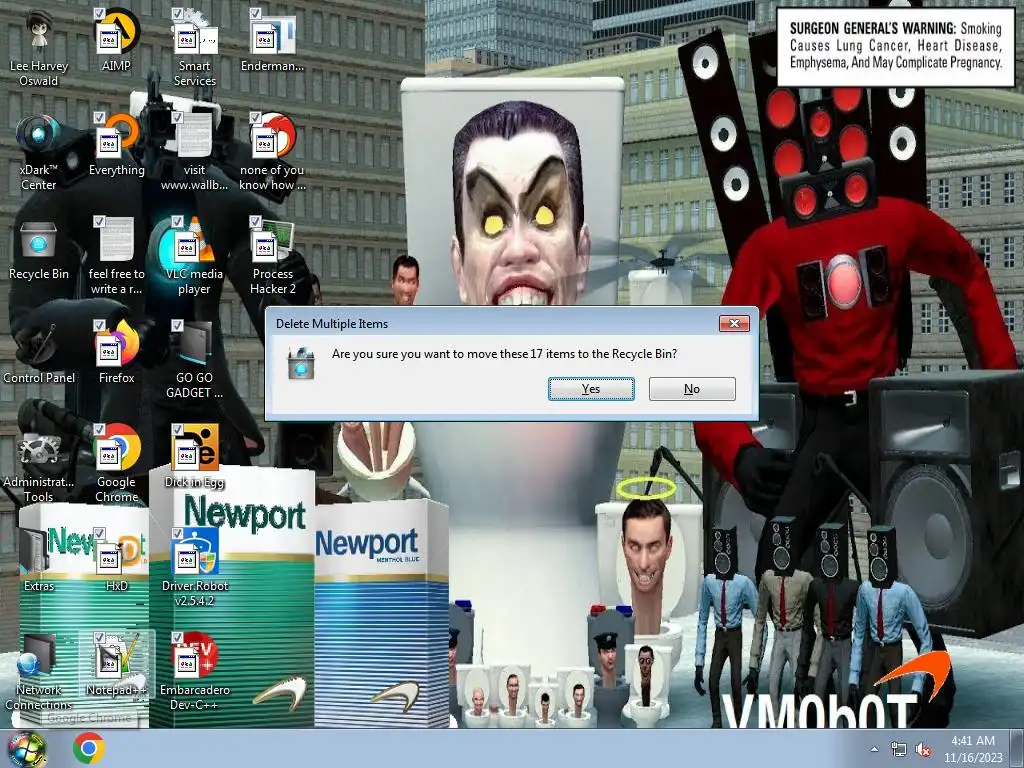Show hidden system tray icons

click(874, 749)
